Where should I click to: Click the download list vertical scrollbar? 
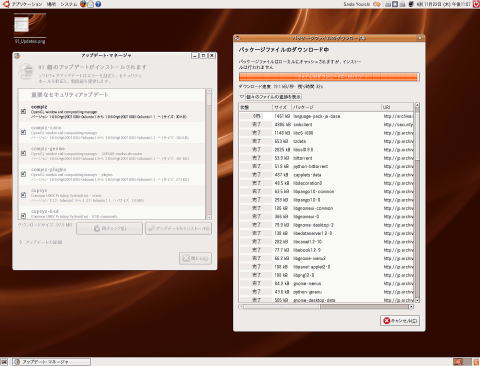click(417, 203)
